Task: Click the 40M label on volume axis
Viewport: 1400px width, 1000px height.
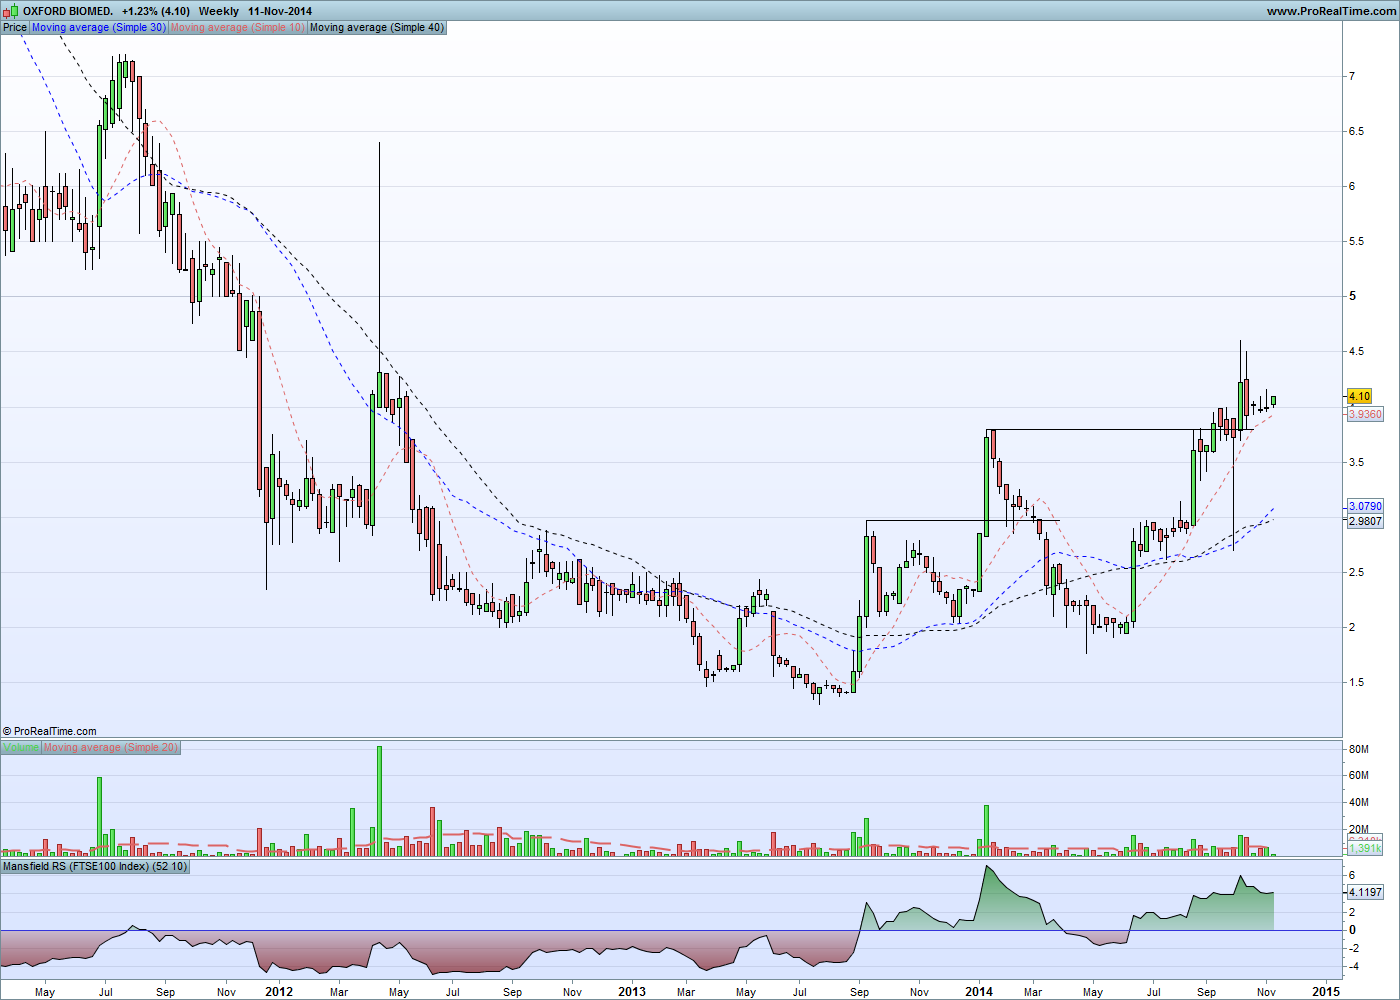Action: point(1358,803)
